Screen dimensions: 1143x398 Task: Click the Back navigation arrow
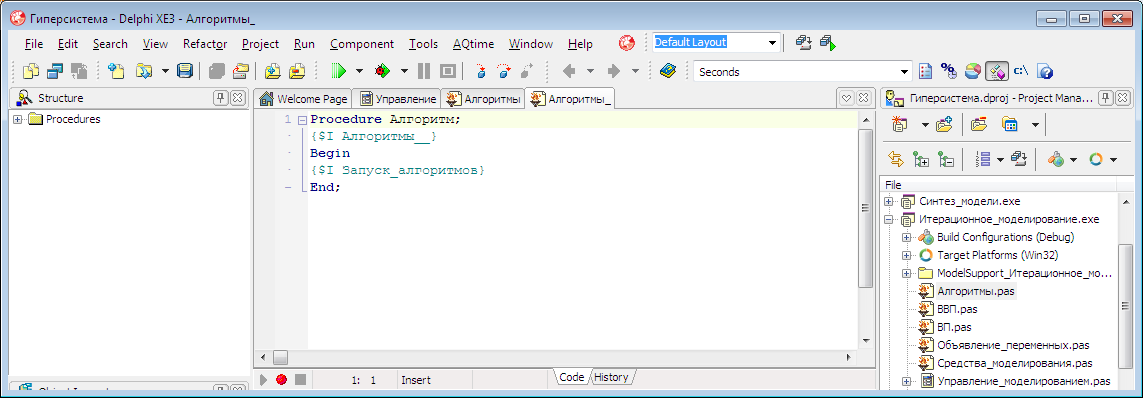tap(569, 71)
